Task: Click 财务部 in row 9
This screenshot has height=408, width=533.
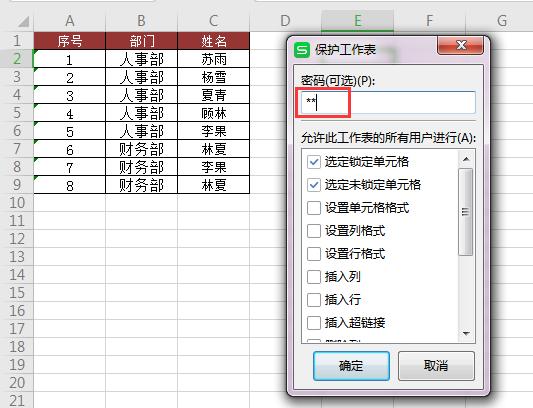Action: tap(141, 185)
